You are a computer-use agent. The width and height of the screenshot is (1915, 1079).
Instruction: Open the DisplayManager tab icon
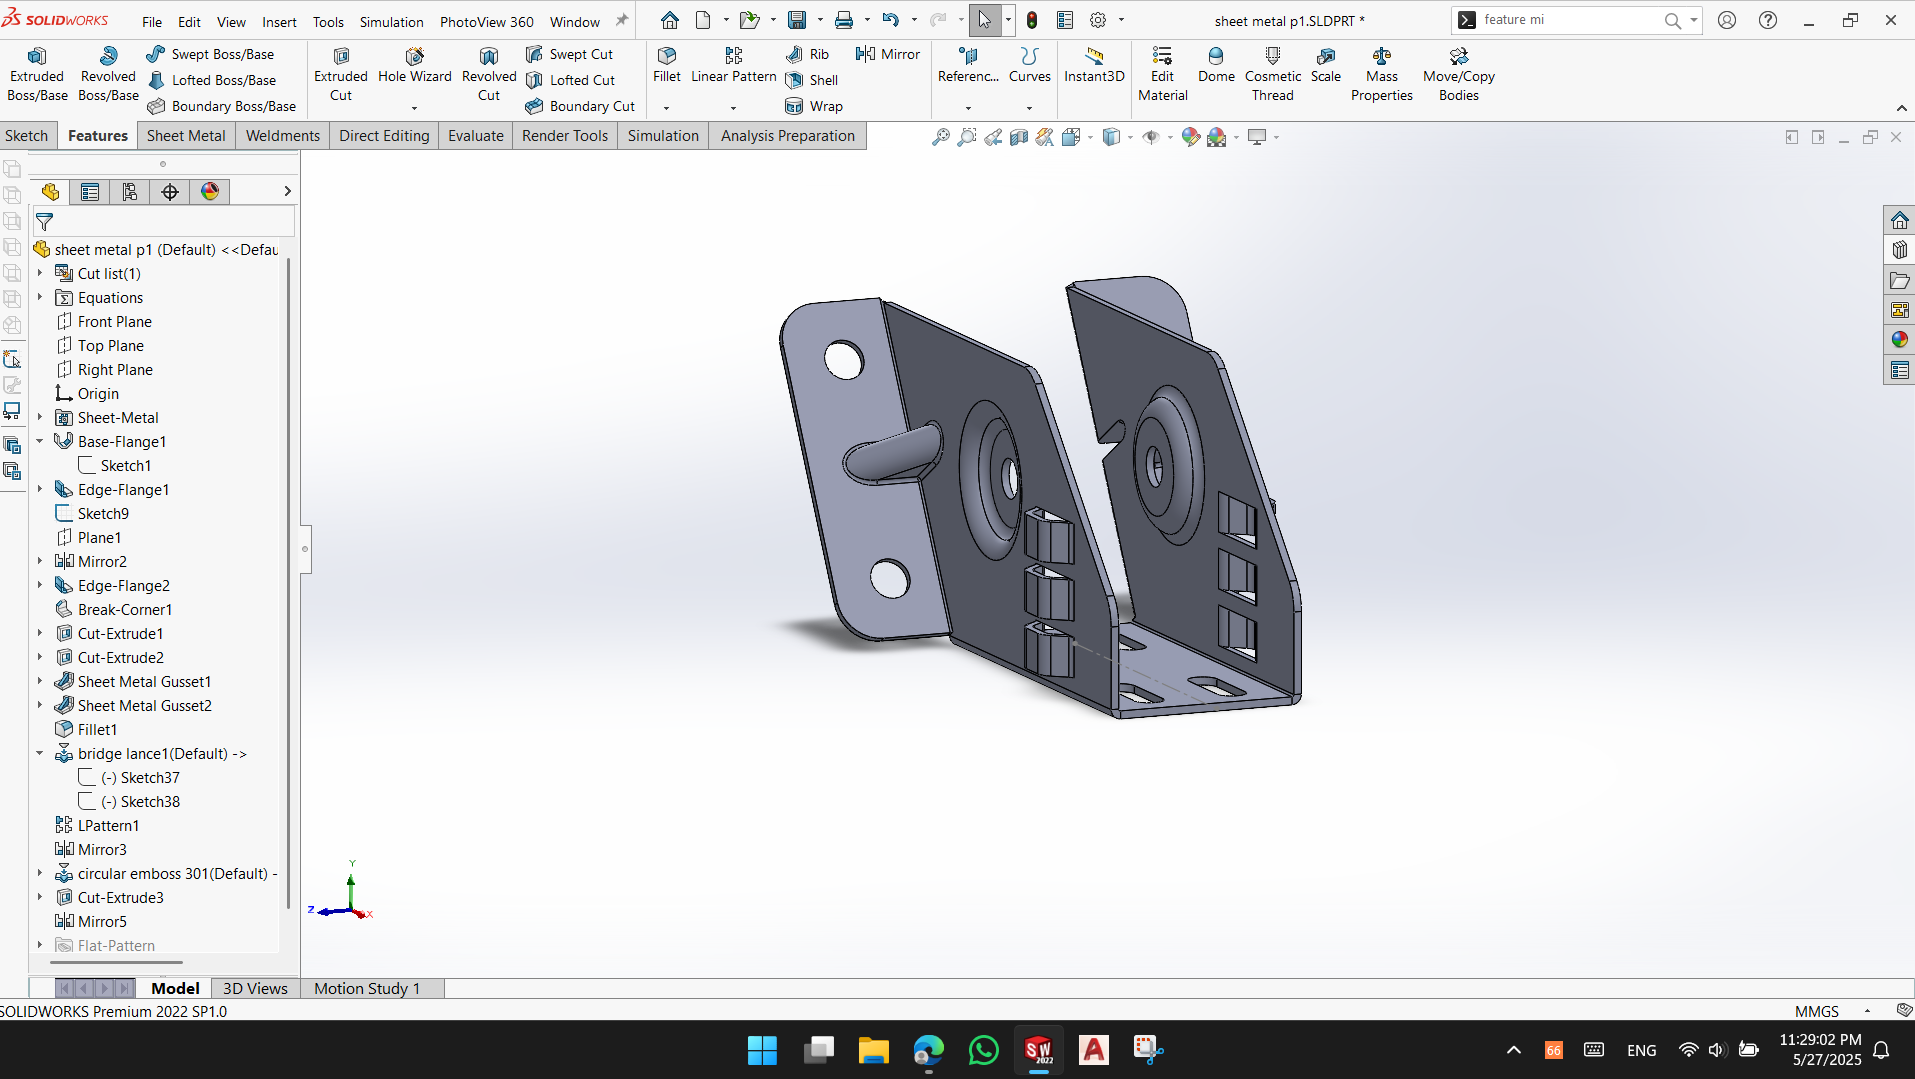click(210, 192)
